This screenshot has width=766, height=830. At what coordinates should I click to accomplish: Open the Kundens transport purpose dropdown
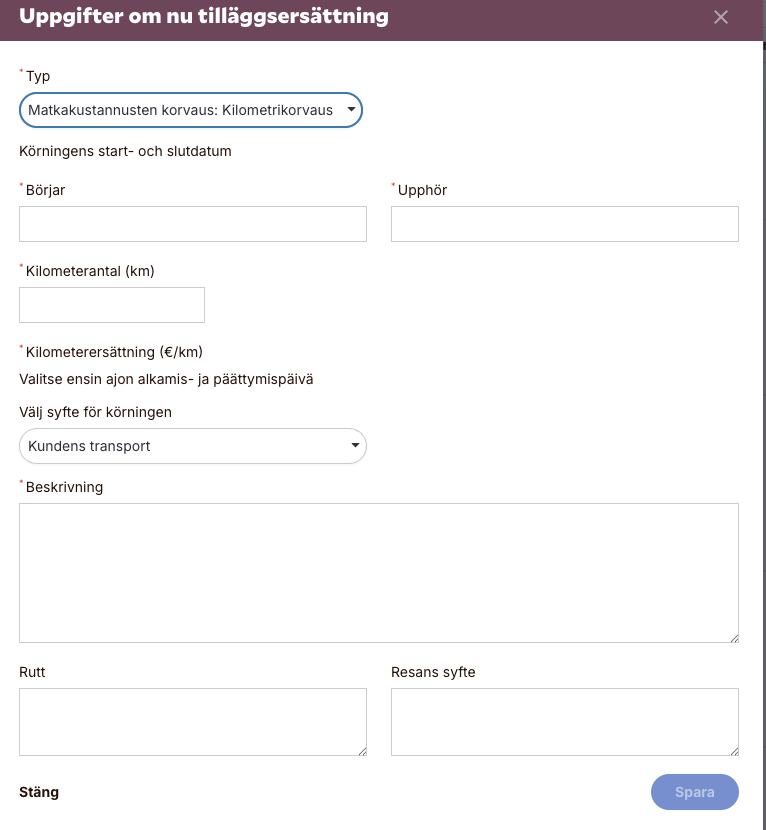point(193,446)
